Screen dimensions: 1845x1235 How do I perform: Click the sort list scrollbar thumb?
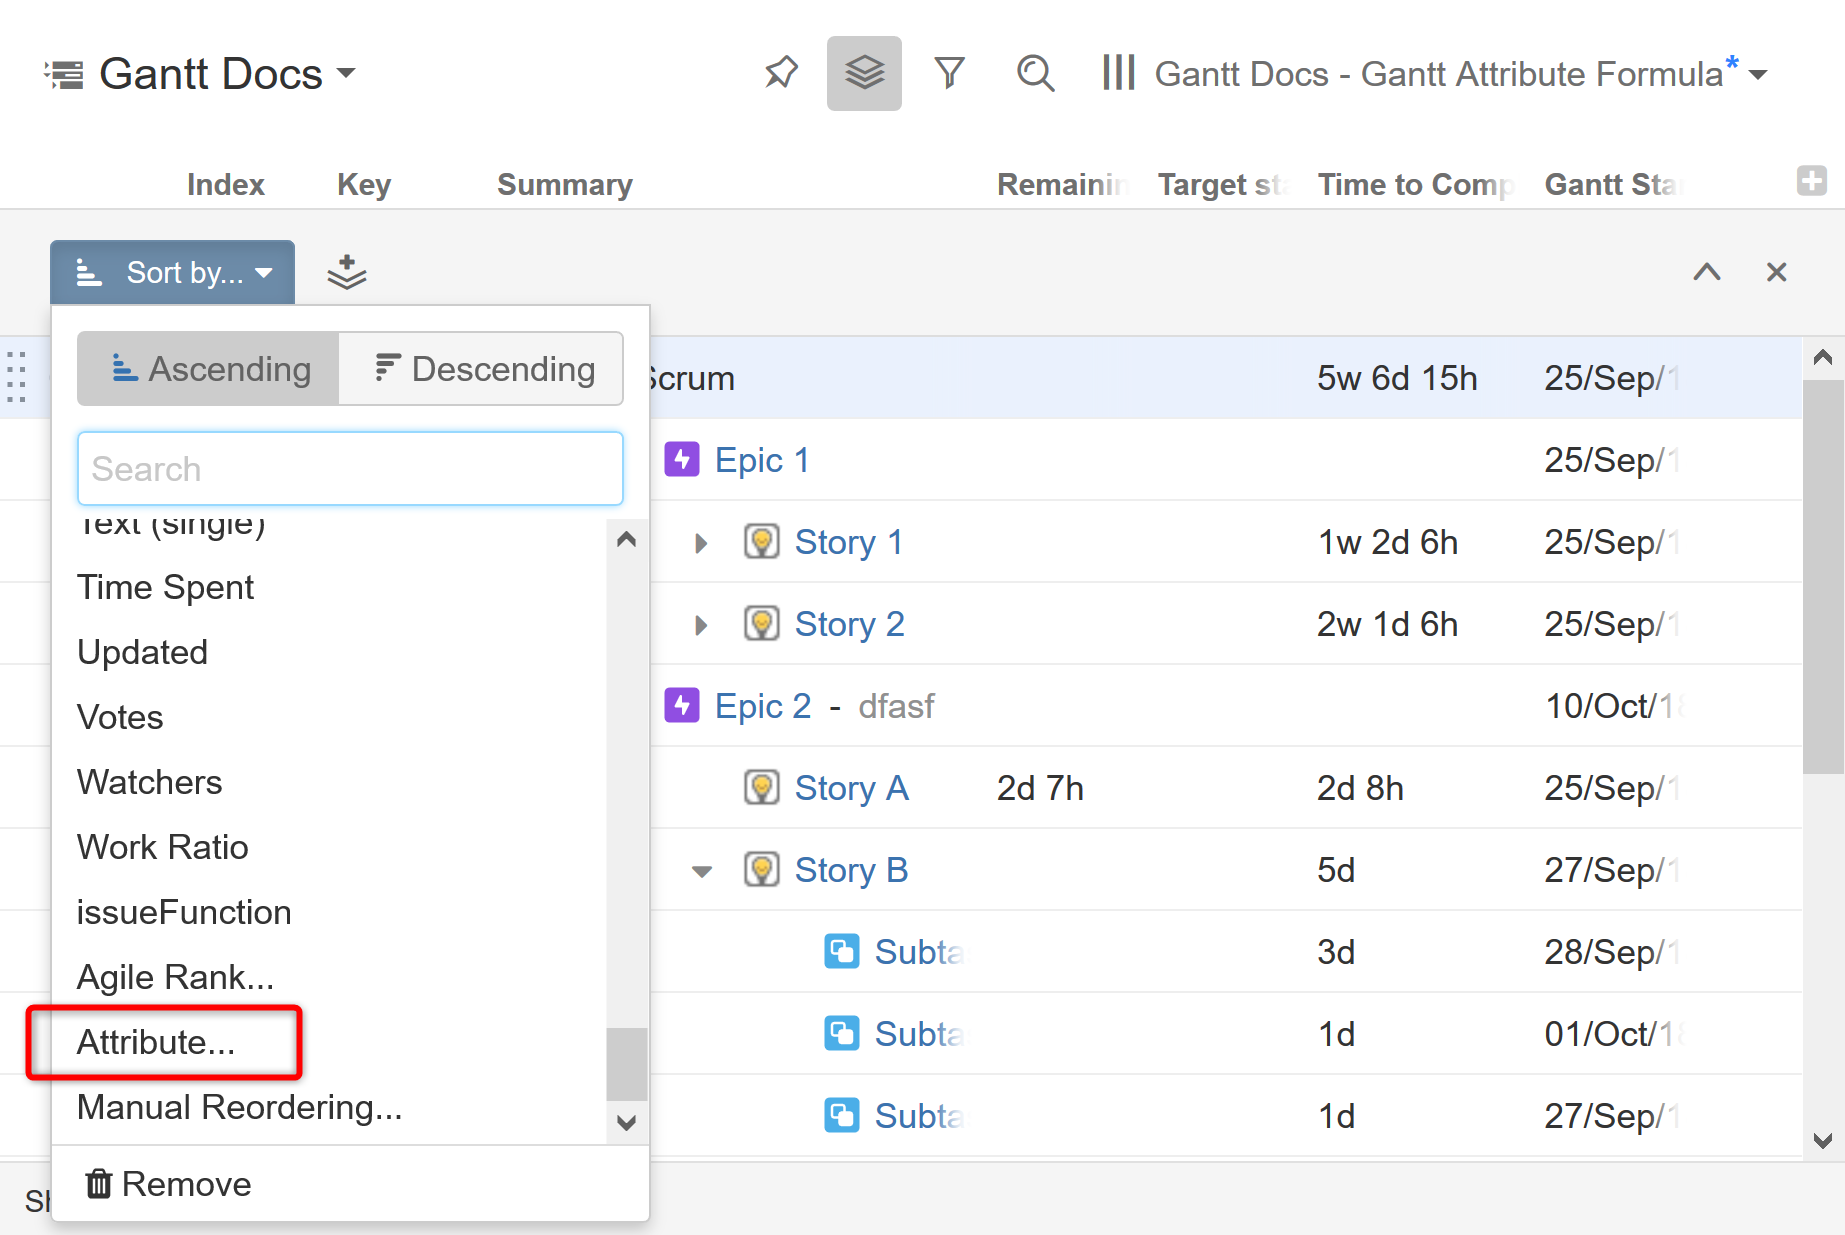click(x=626, y=1063)
